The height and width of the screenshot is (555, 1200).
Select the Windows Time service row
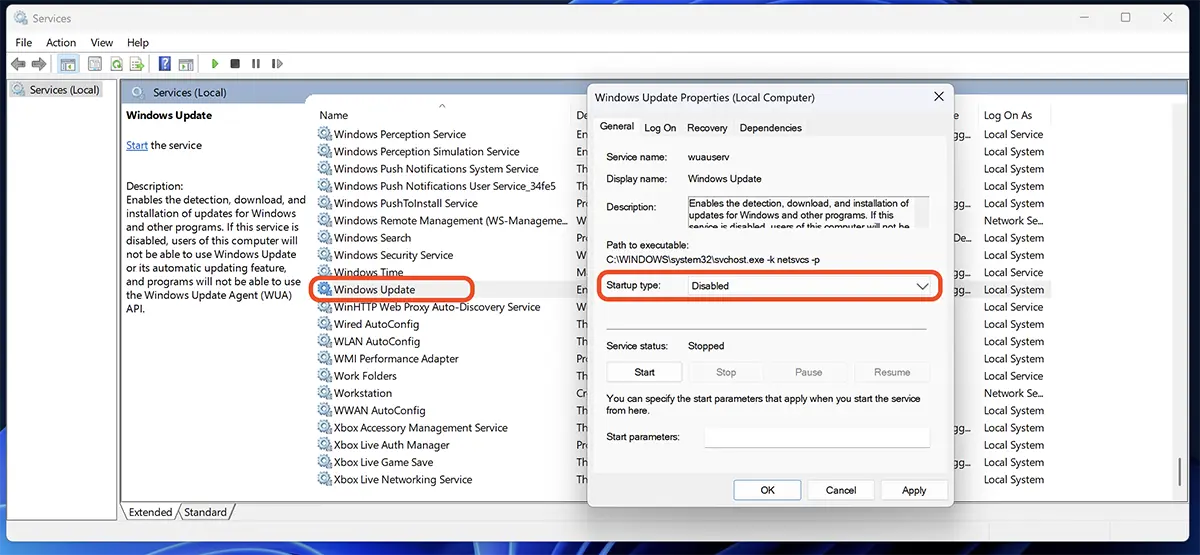[369, 272]
